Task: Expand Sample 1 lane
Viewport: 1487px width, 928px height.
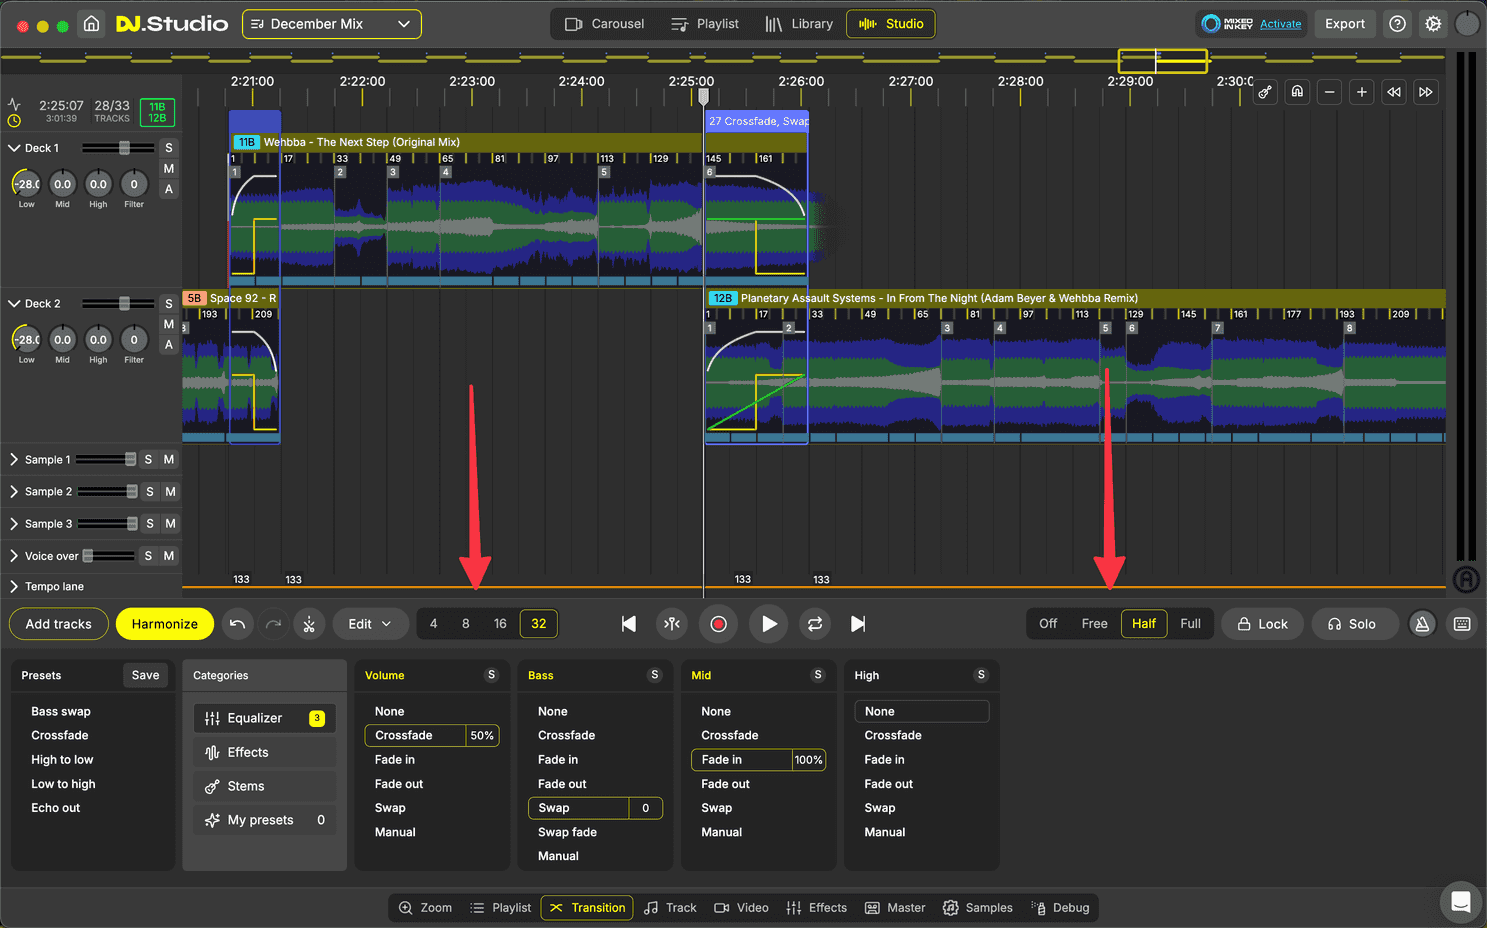Action: (14, 460)
